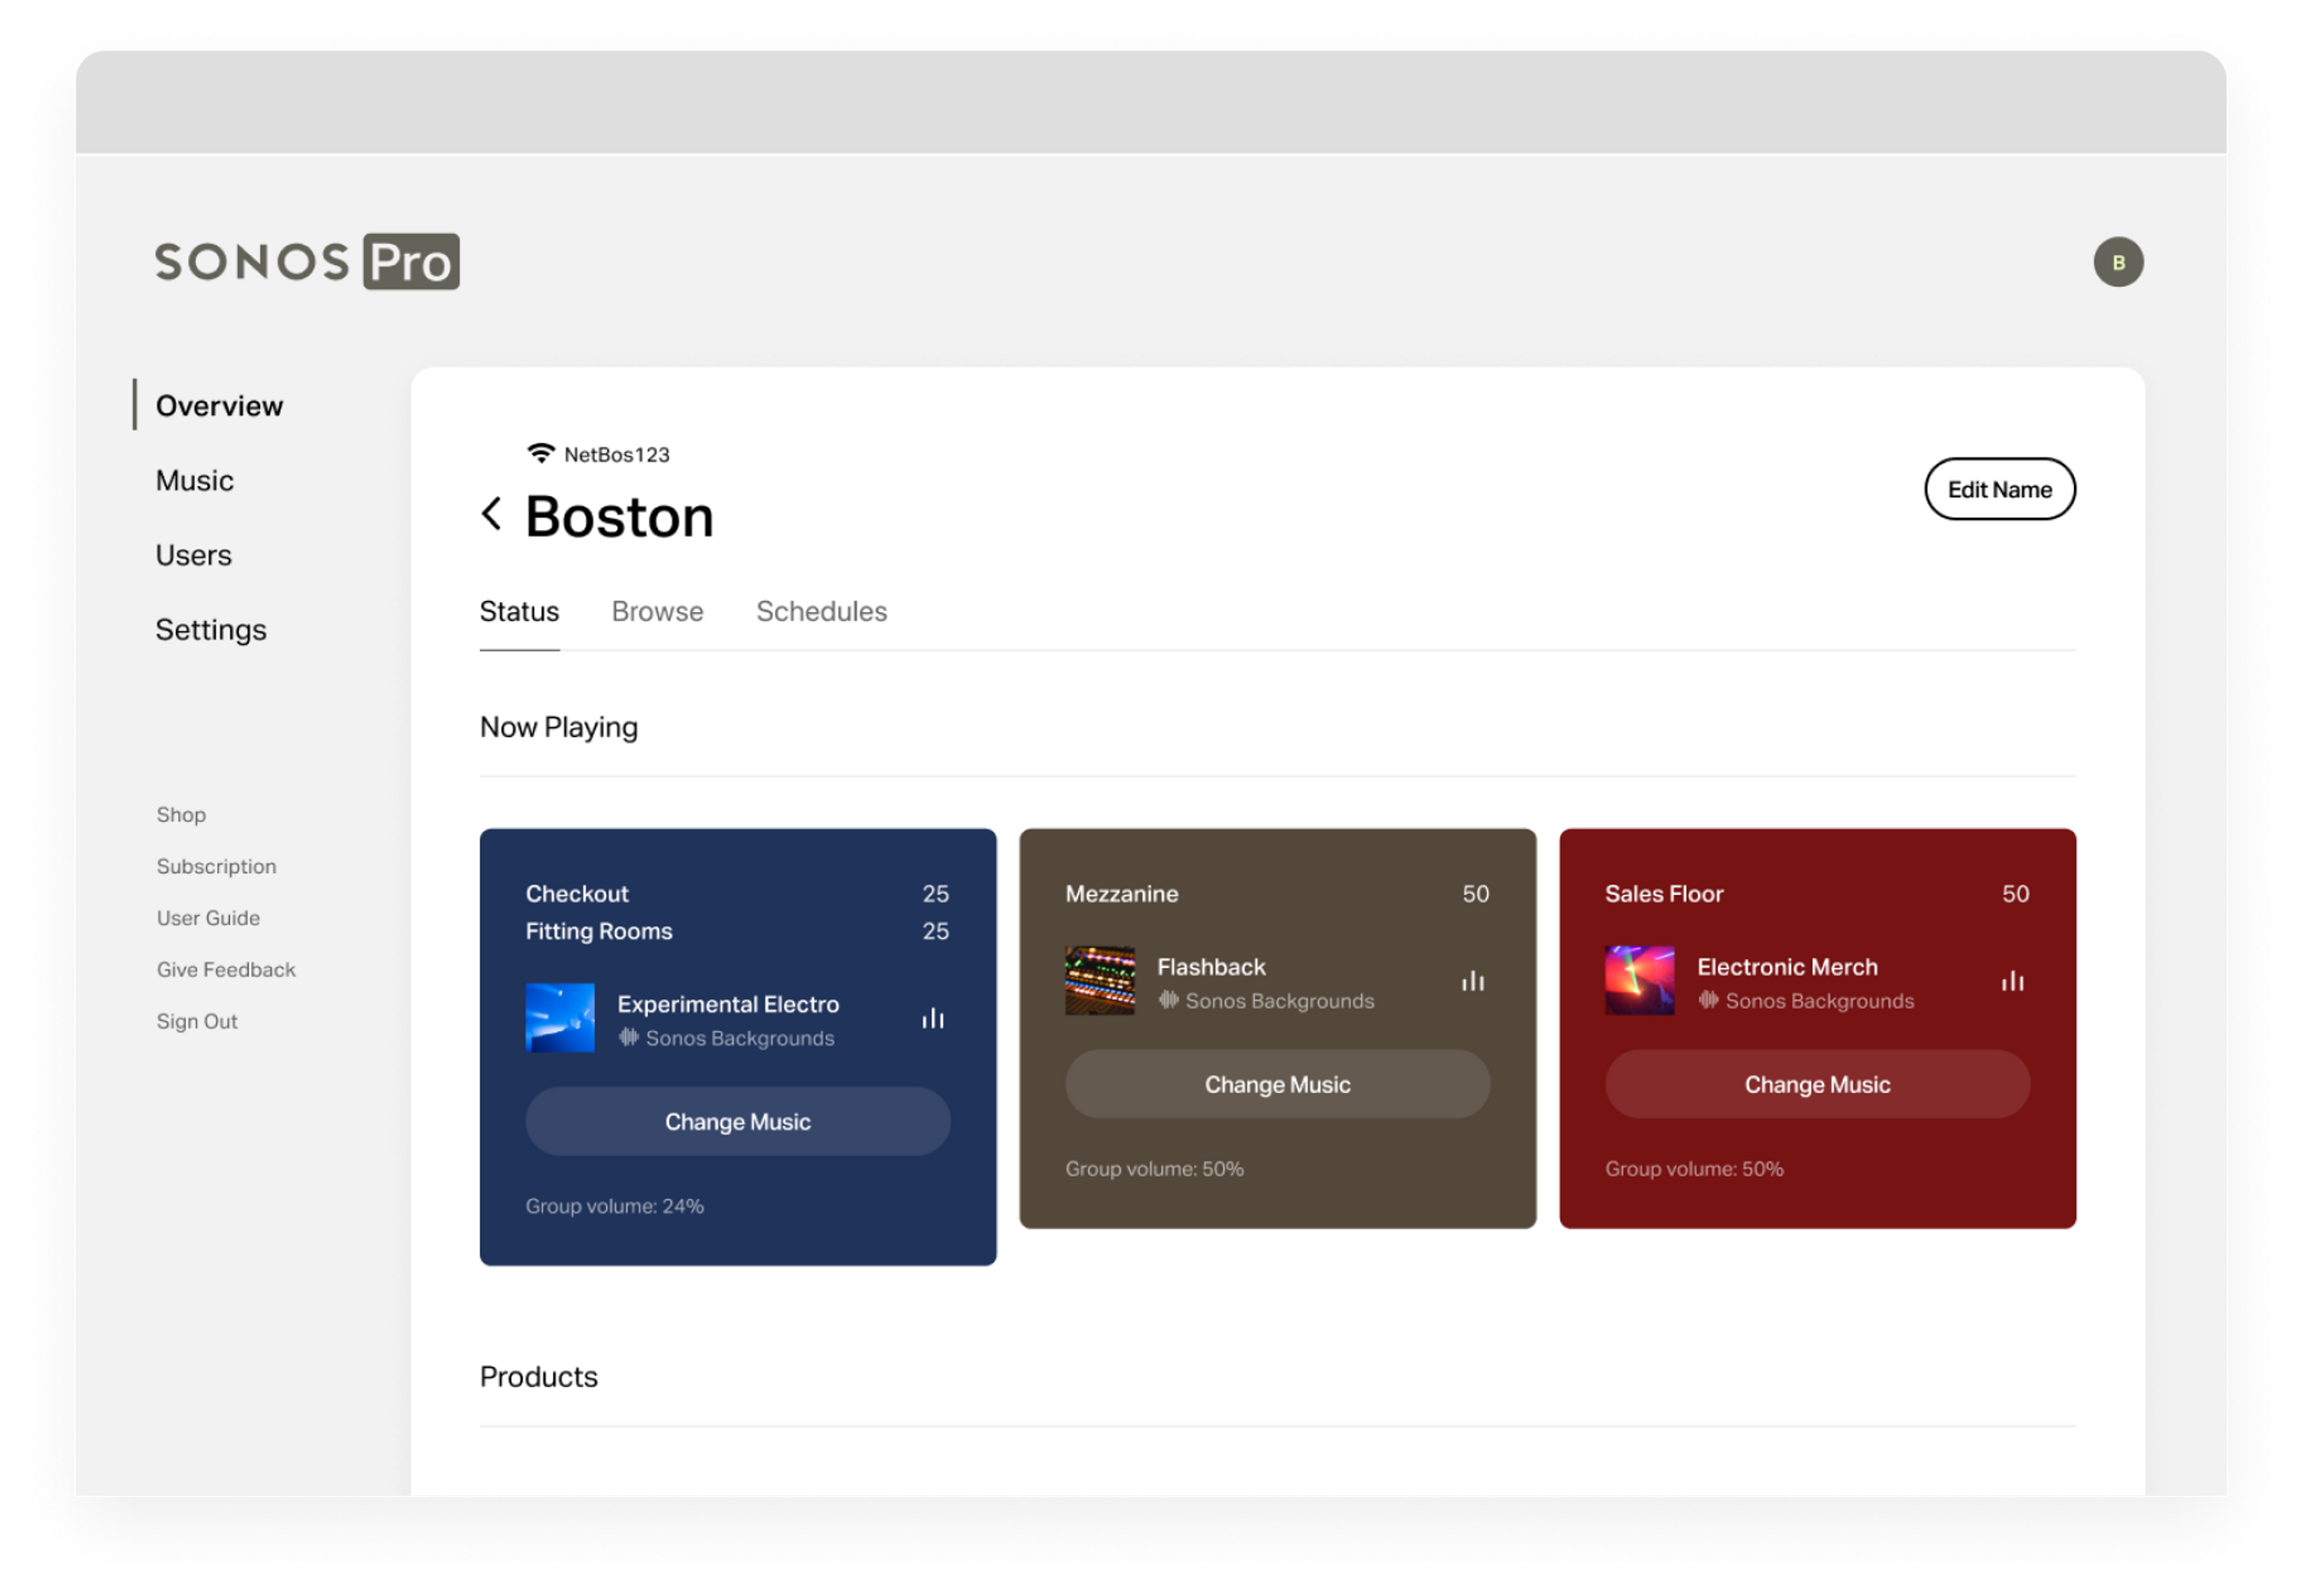Screen dimensions: 2302x1596
Task: Click the Checkout volume value 25
Action: pyautogui.click(x=935, y=894)
